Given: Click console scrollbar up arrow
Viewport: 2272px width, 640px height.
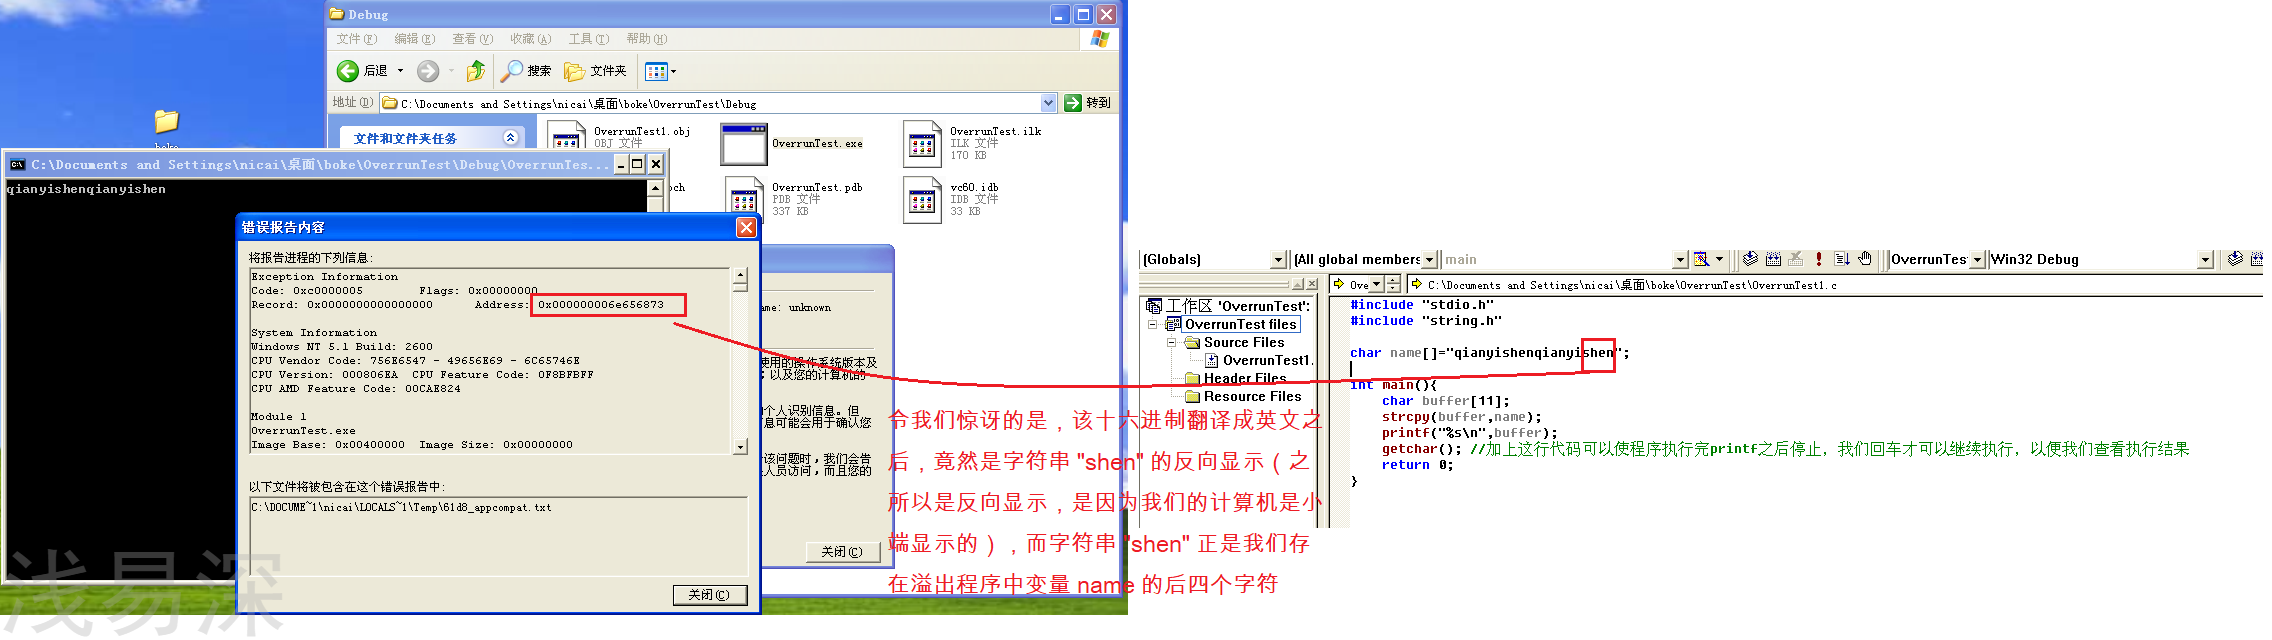Looking at the screenshot, I should click(x=655, y=188).
